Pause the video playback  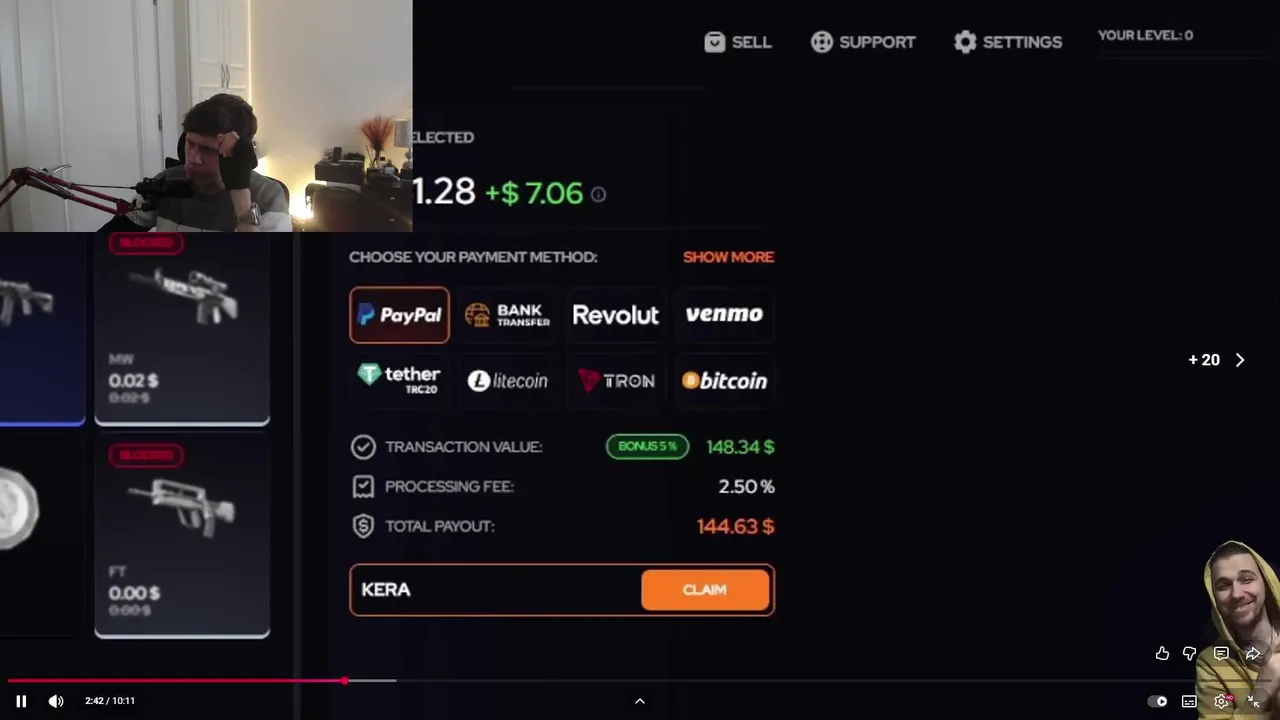pos(21,701)
